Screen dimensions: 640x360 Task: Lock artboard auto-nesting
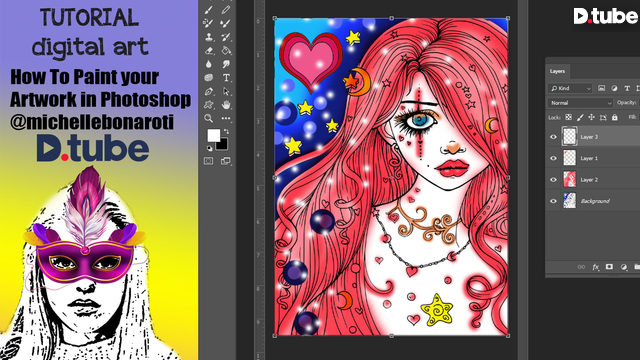click(x=603, y=118)
